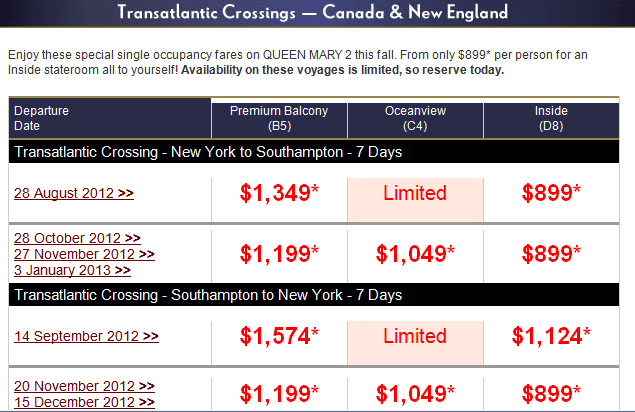Click the Premium Balcony (B5) column header

click(279, 119)
